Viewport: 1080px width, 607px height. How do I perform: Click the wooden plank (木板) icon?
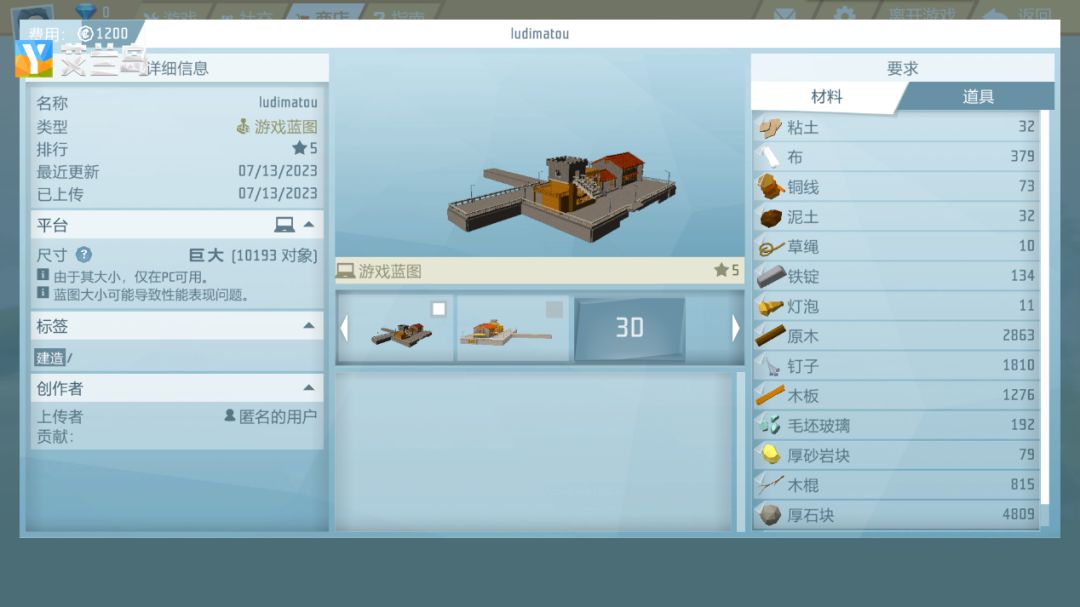(x=770, y=395)
